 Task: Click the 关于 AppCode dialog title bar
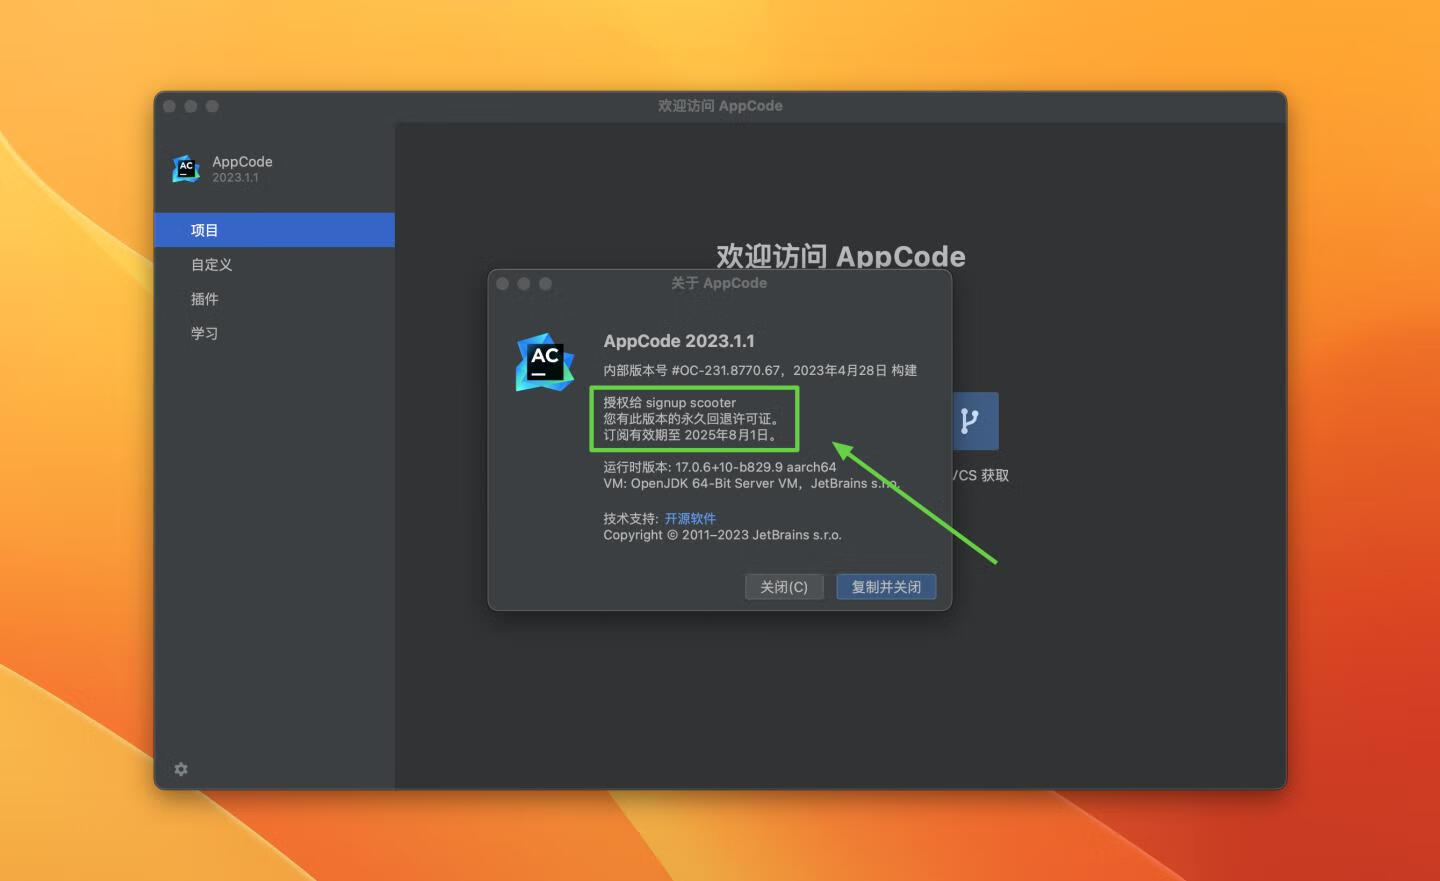click(x=719, y=284)
